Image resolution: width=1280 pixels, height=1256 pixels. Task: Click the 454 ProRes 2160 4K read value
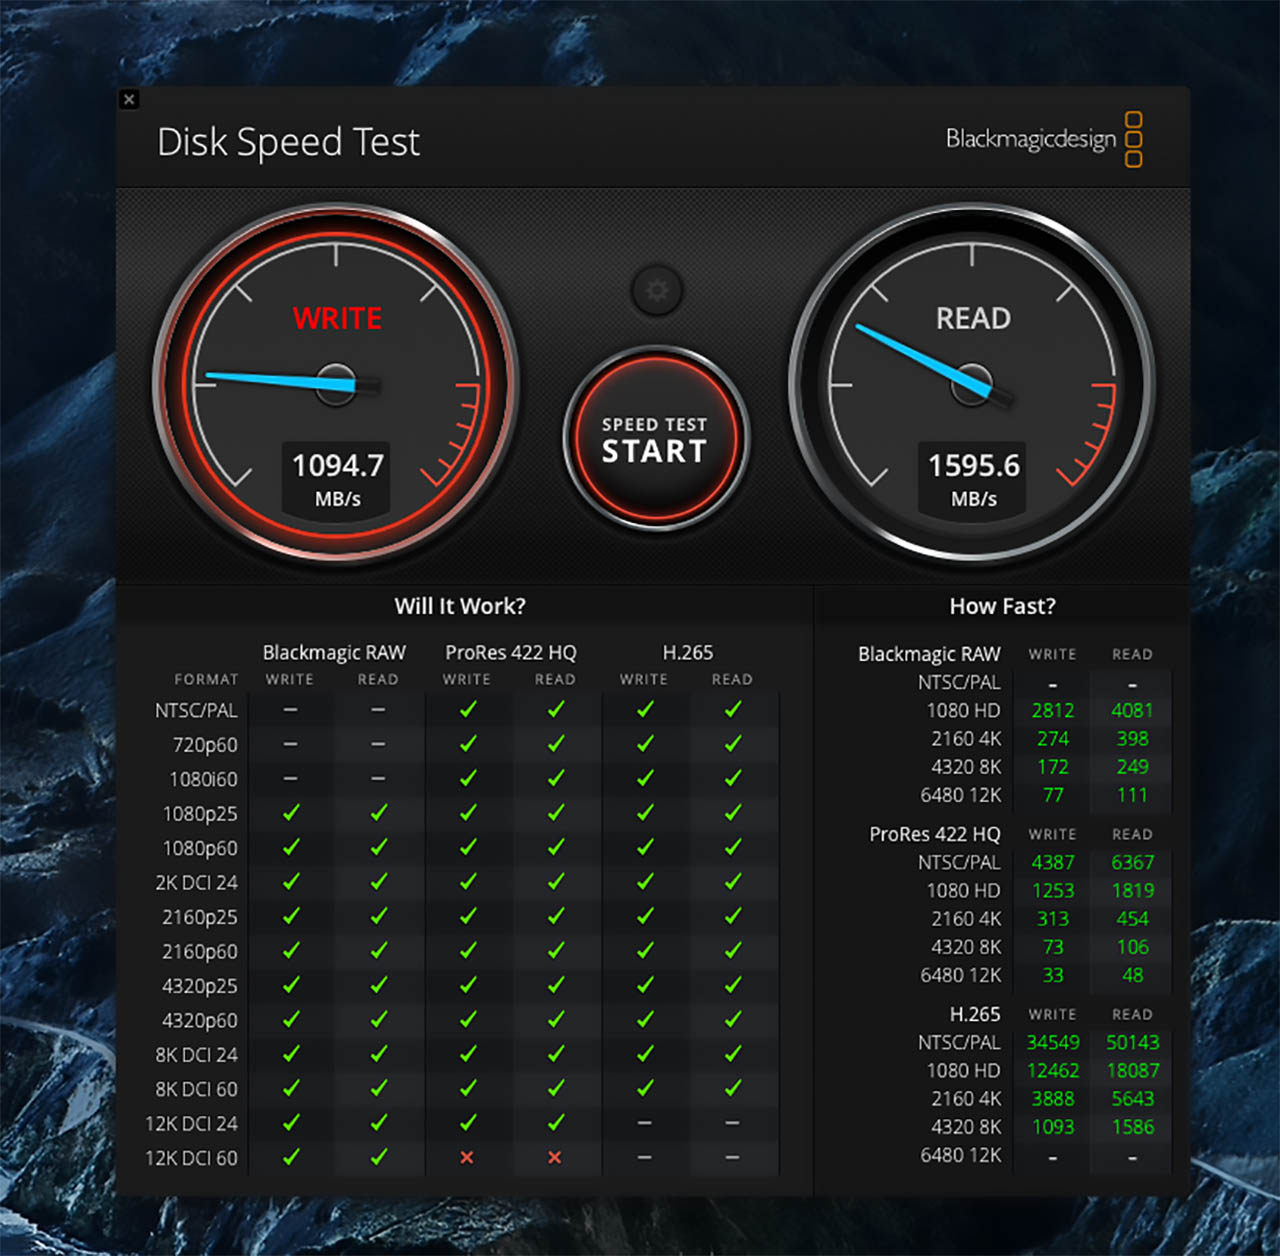click(x=1132, y=919)
